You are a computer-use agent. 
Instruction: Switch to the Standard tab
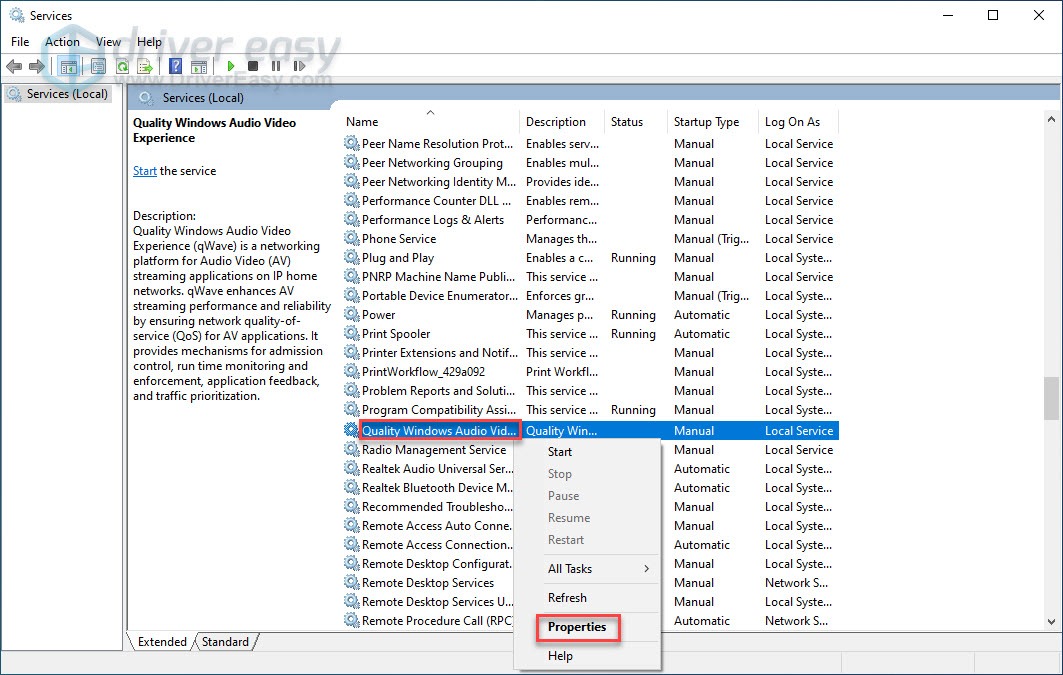pyautogui.click(x=225, y=642)
